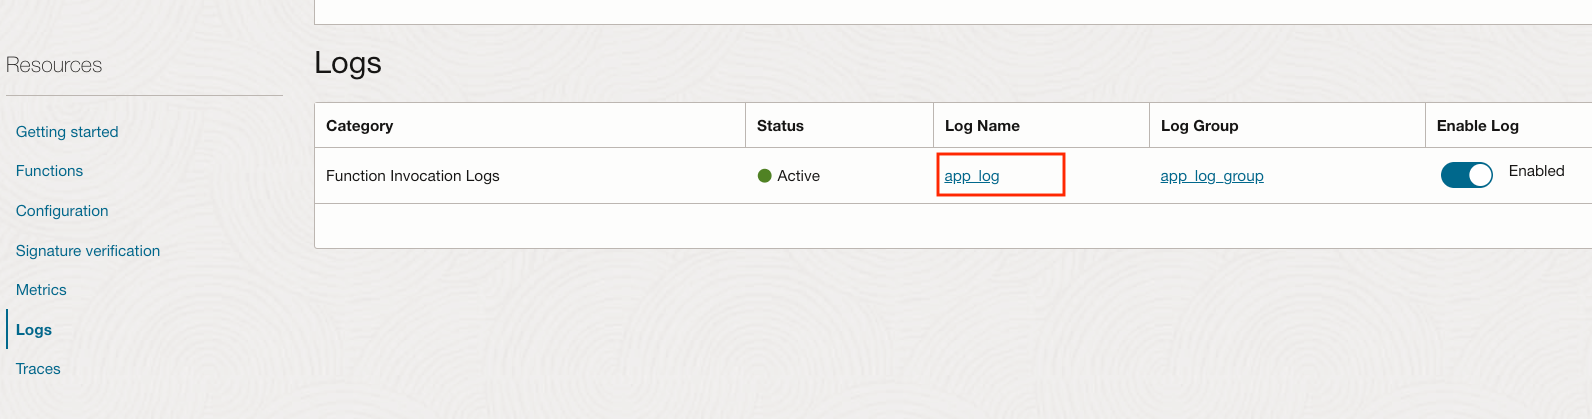Open the Getting started resource link
Screen dimensions: 1592x419
(67, 132)
